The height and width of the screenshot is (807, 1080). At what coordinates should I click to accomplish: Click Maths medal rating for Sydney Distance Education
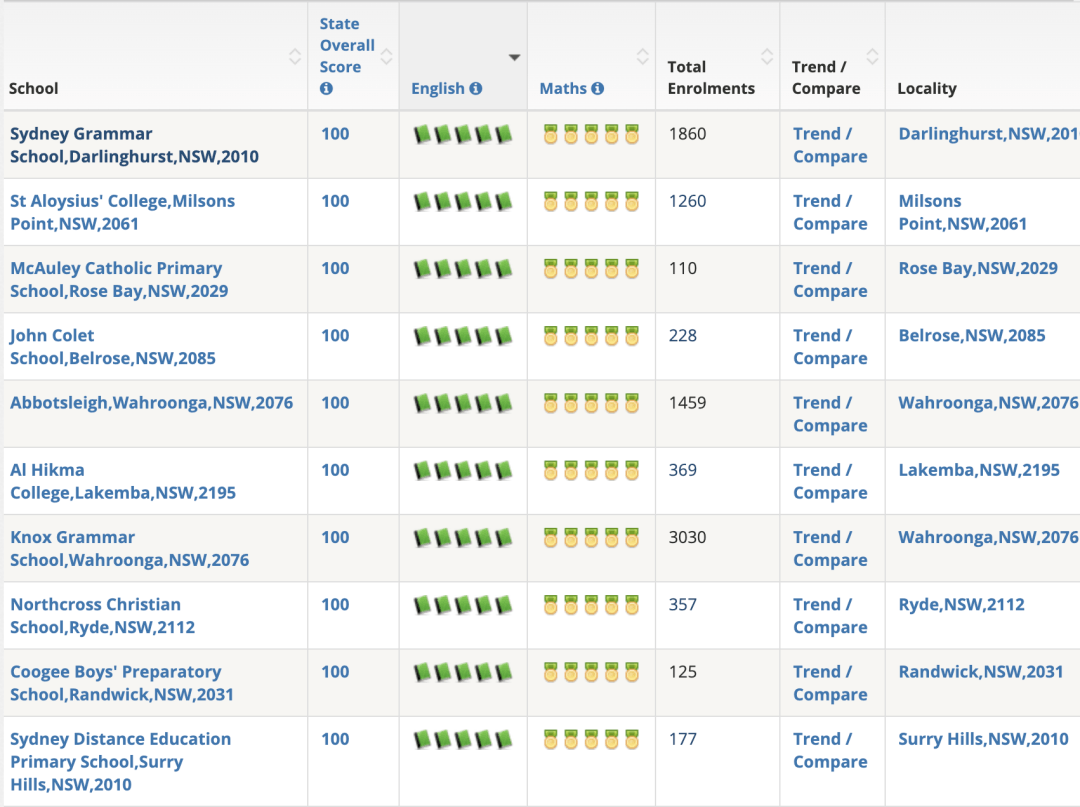click(x=591, y=739)
